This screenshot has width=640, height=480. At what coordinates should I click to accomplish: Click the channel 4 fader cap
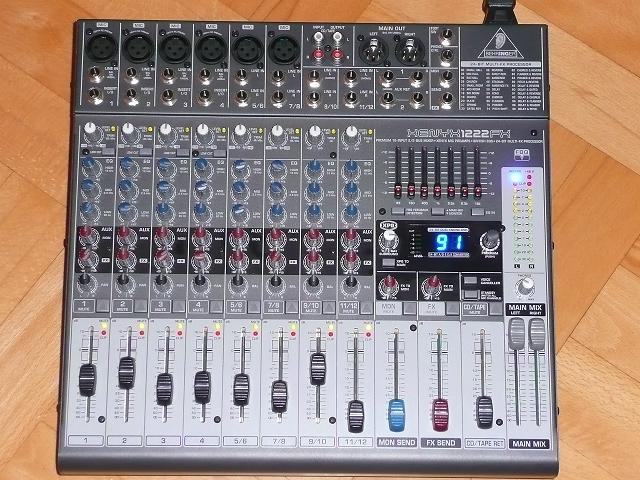(202, 387)
